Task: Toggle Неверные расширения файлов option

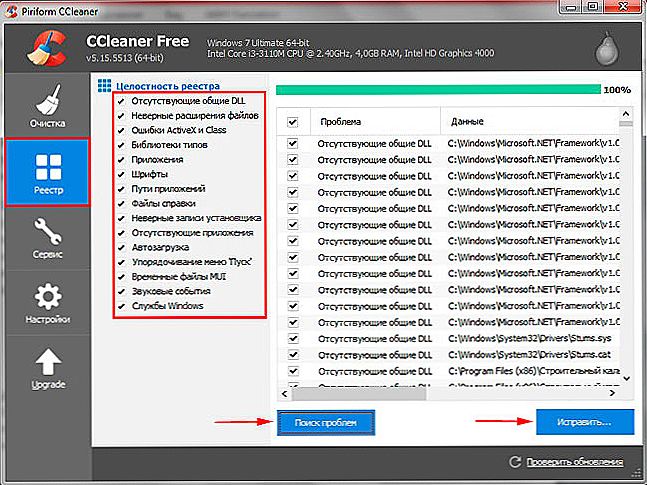Action: 121,116
